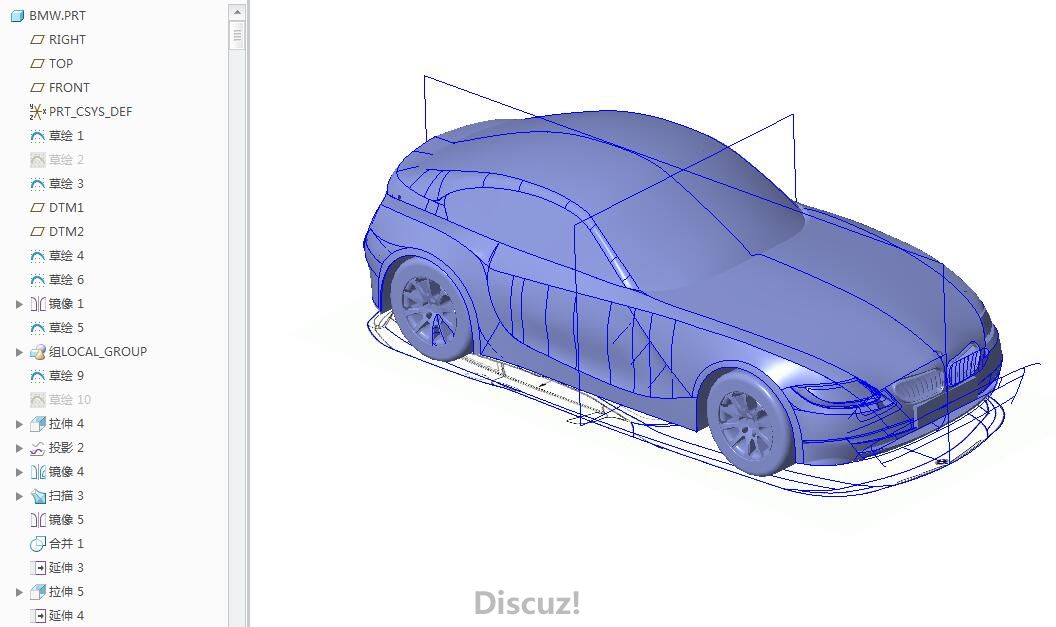
Task: Click the 草绘 6 sketch icon
Action: click(x=38, y=279)
